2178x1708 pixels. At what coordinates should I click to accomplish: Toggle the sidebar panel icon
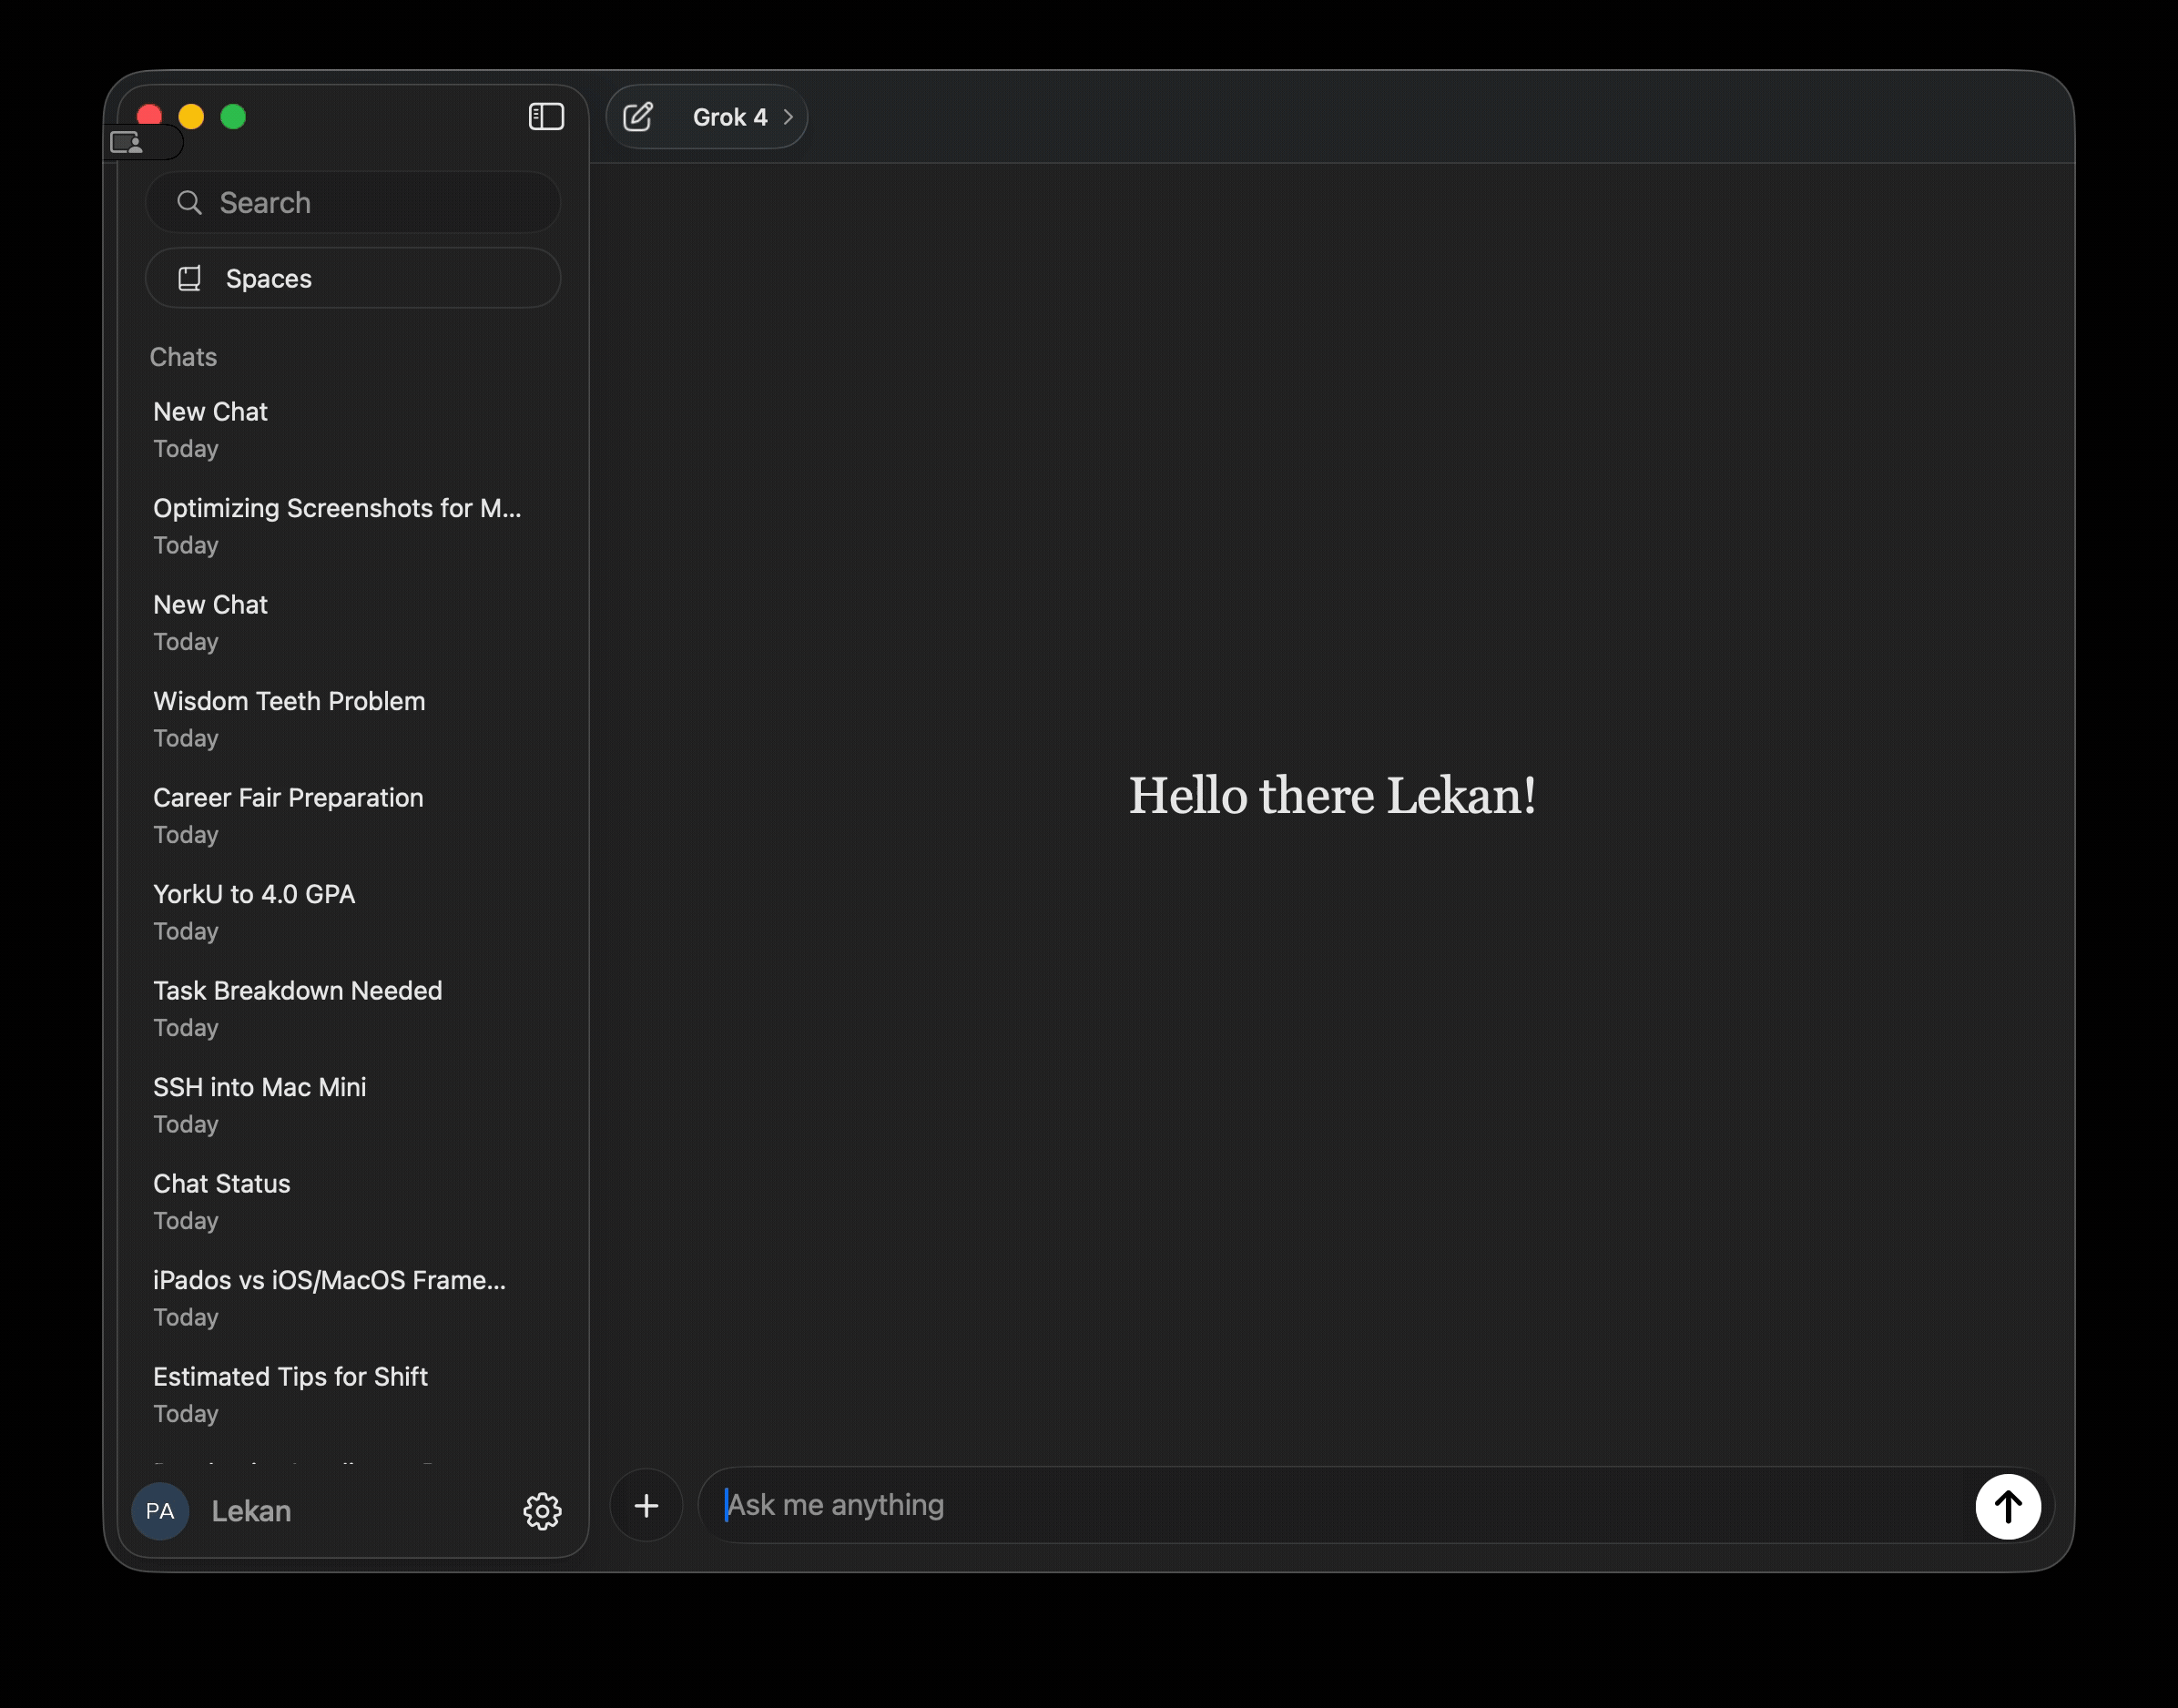coord(546,117)
